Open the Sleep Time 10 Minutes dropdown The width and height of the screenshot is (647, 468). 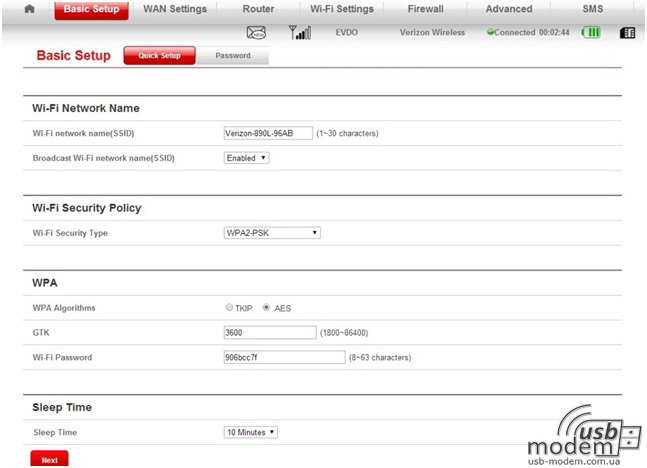pos(250,432)
